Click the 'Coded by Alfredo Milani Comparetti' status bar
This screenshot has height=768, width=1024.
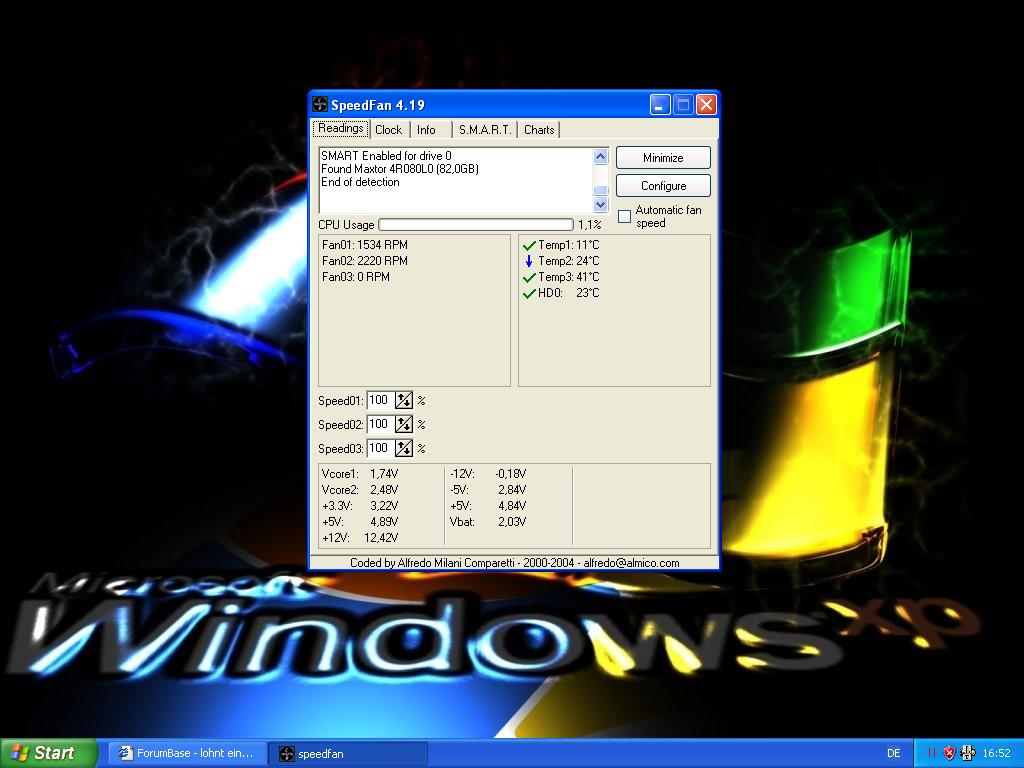point(515,563)
